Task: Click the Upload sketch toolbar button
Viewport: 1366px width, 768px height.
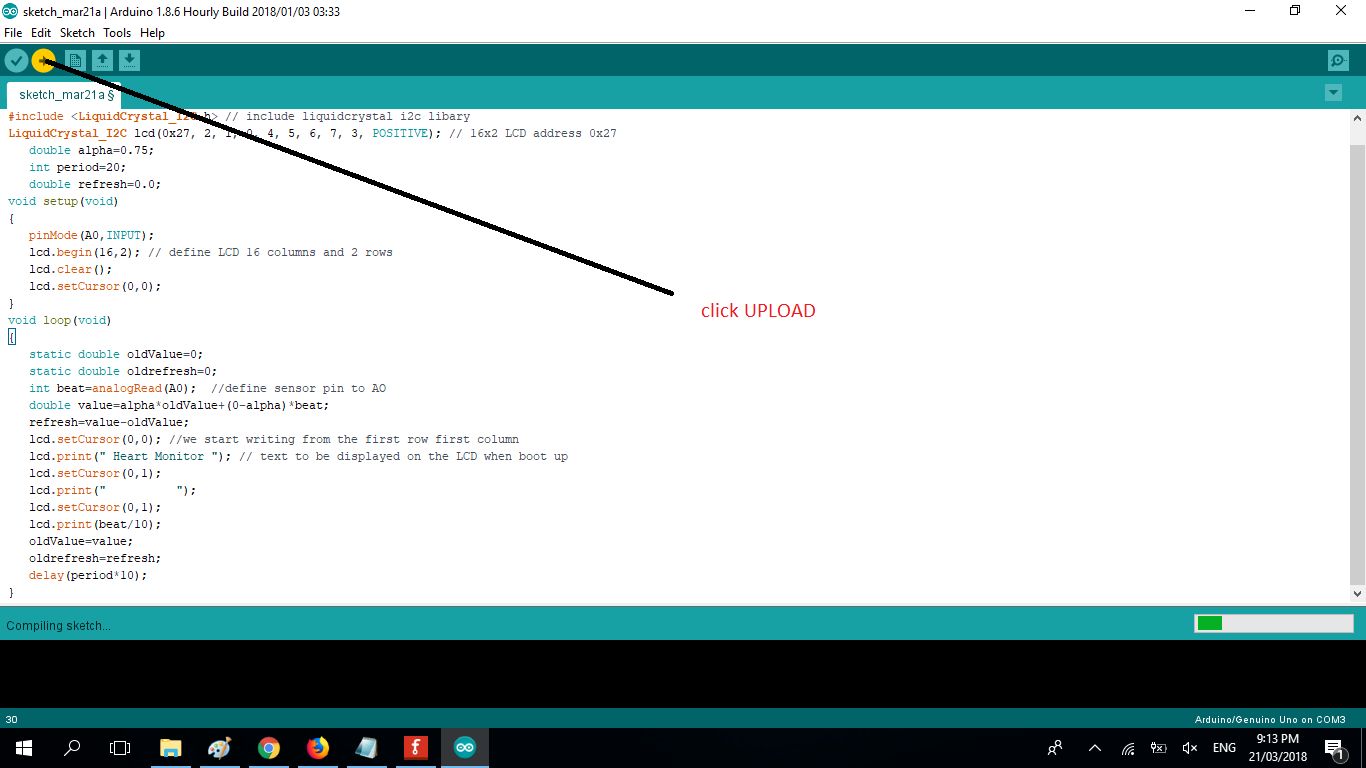Action: click(43, 61)
